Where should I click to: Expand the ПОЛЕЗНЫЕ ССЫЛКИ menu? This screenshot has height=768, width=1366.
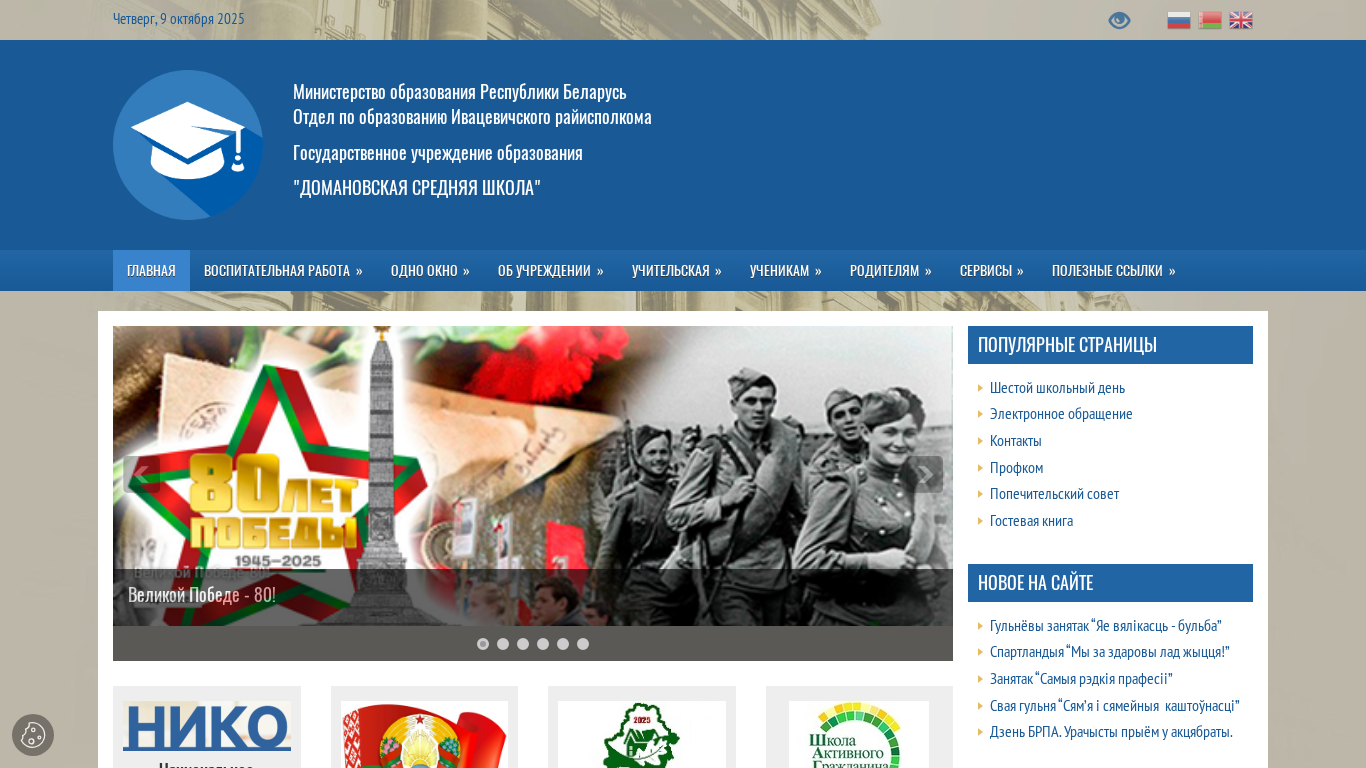pos(1114,271)
